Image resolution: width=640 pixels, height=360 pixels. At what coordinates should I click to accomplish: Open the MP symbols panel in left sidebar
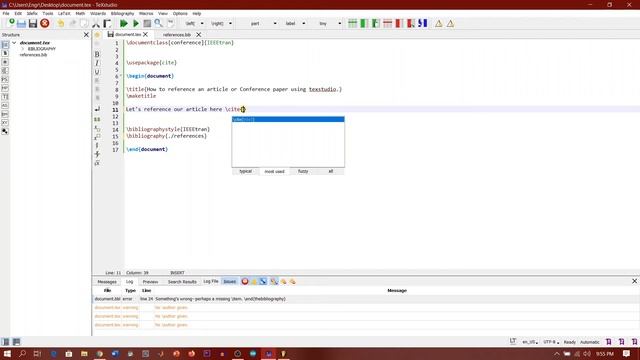(x=5, y=88)
